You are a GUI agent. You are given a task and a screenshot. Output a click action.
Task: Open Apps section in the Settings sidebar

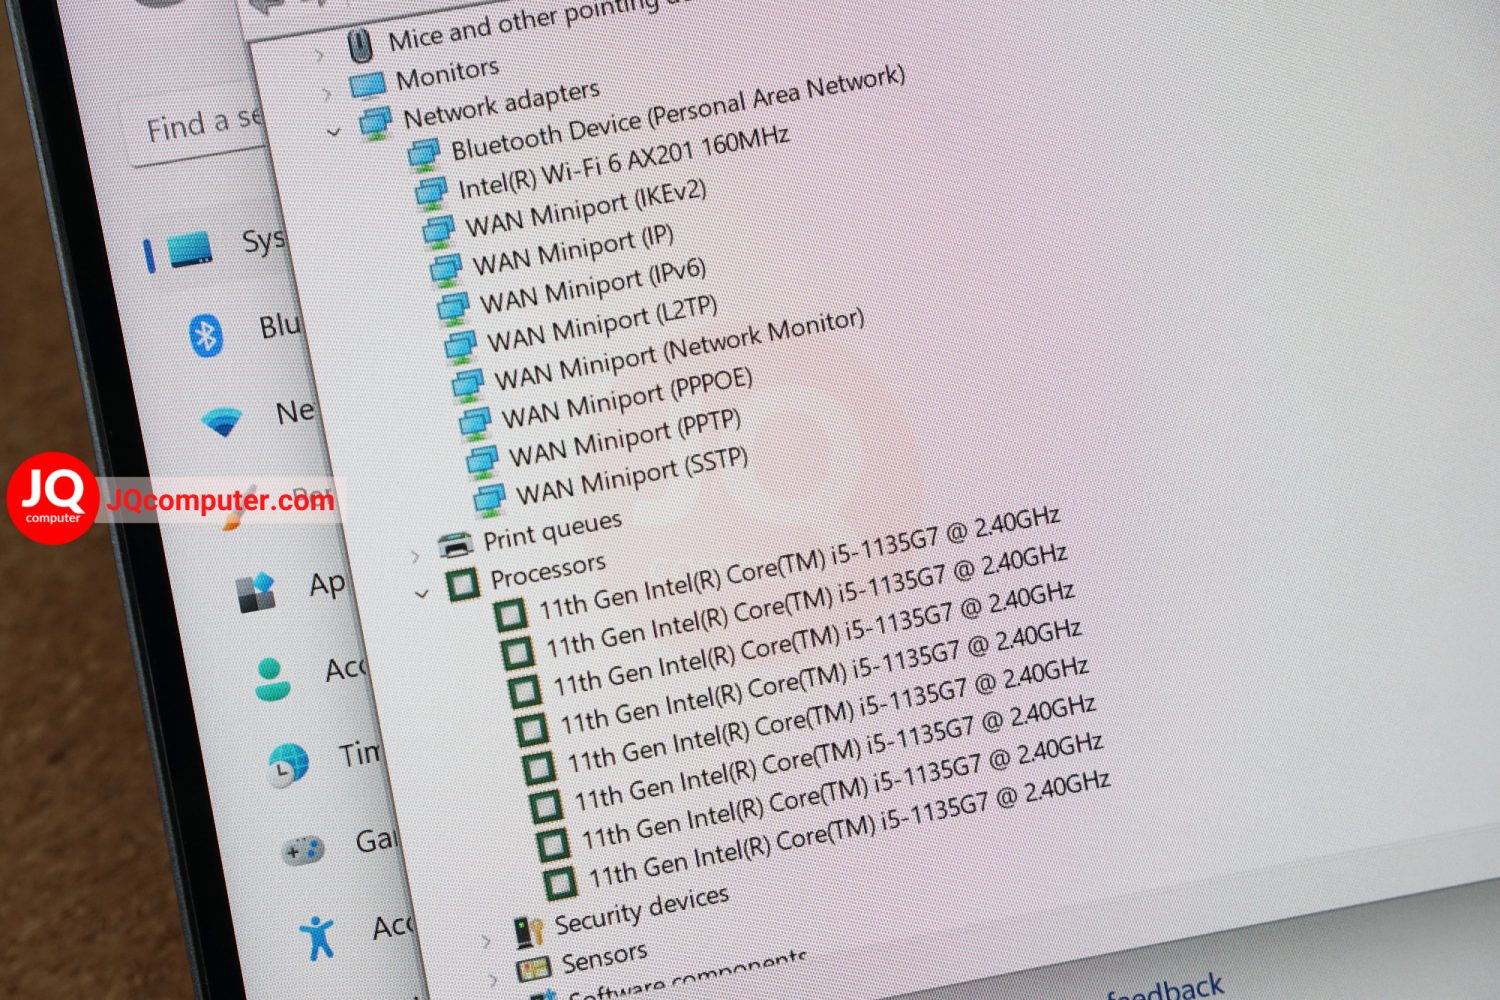291,589
